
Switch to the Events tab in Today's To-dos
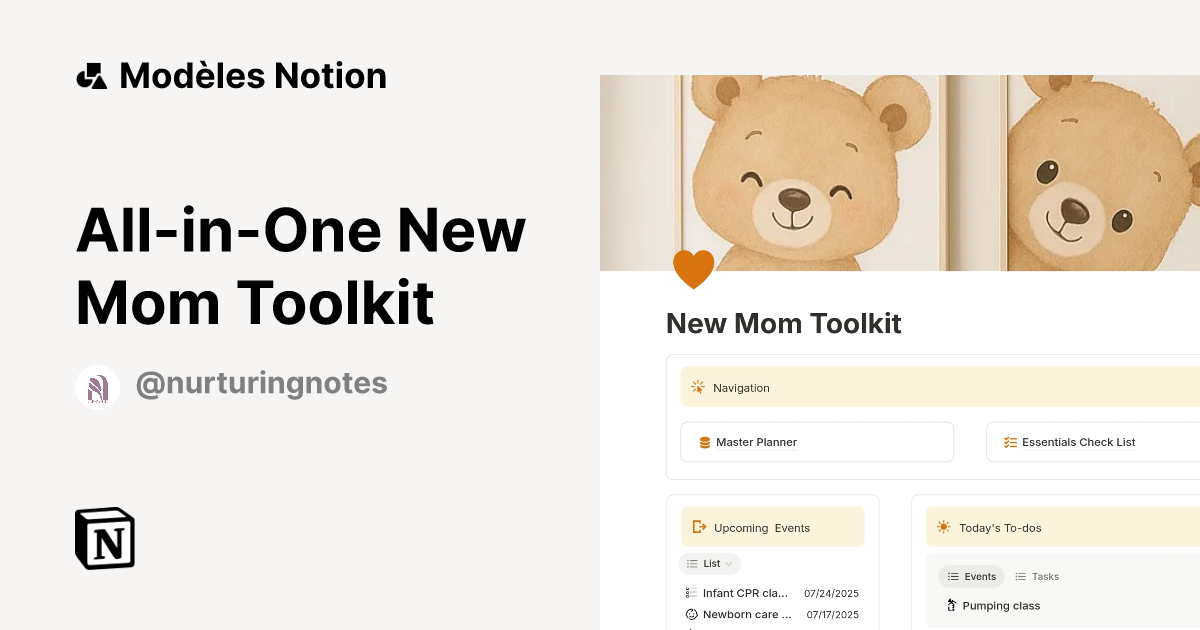pos(971,576)
